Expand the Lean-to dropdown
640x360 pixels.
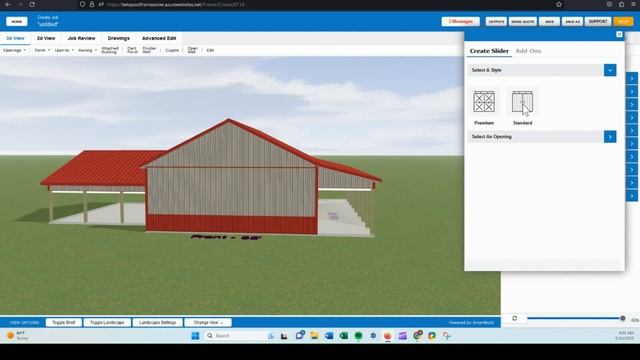[64, 50]
